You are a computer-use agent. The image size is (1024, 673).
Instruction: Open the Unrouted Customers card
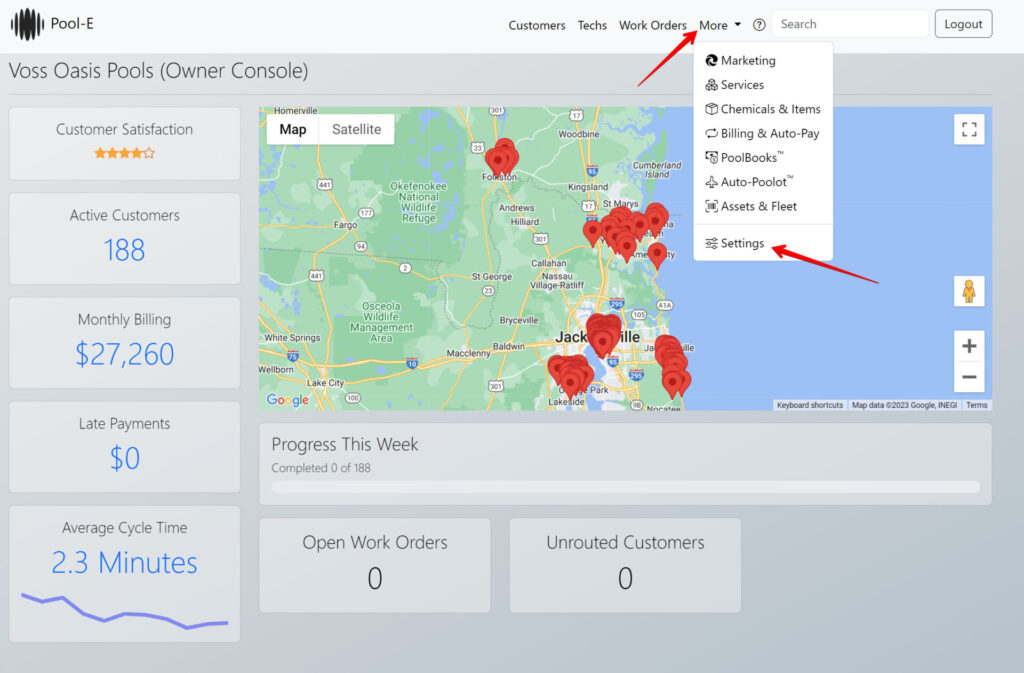(625, 565)
